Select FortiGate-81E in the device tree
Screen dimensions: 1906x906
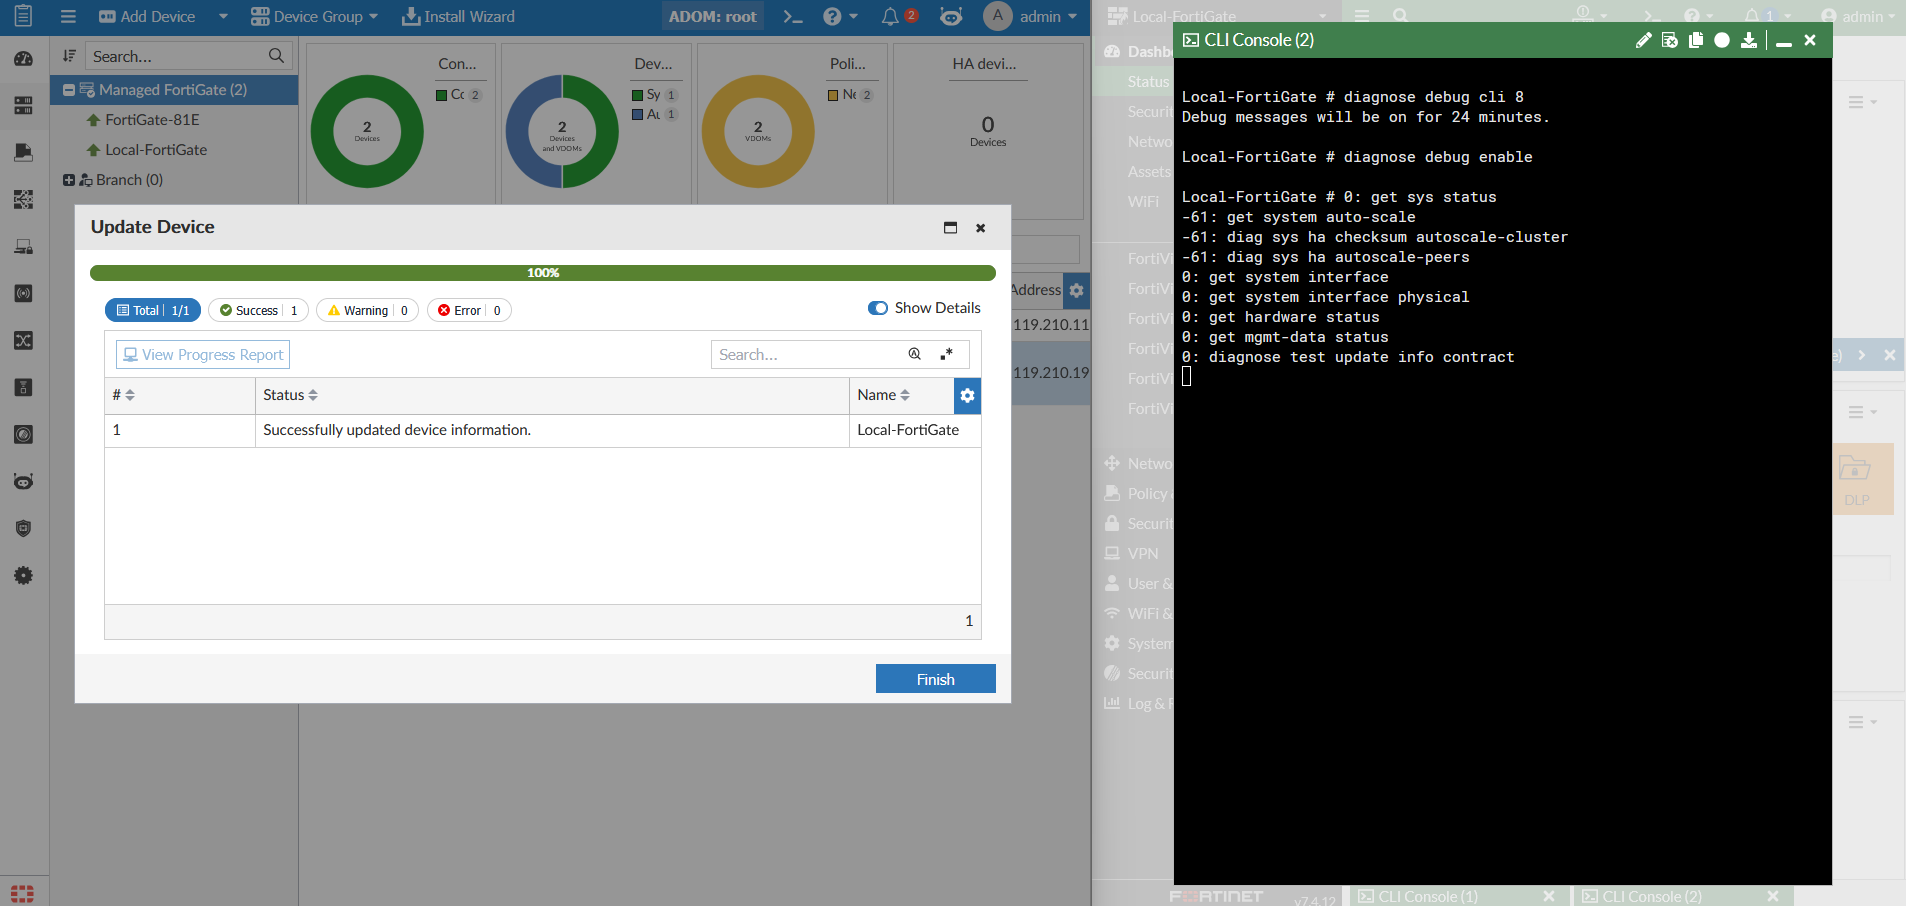(152, 120)
